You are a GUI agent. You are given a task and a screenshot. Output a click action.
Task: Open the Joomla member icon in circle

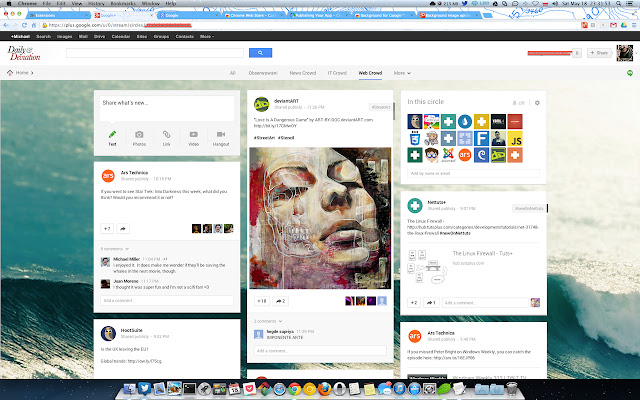[x=448, y=155]
